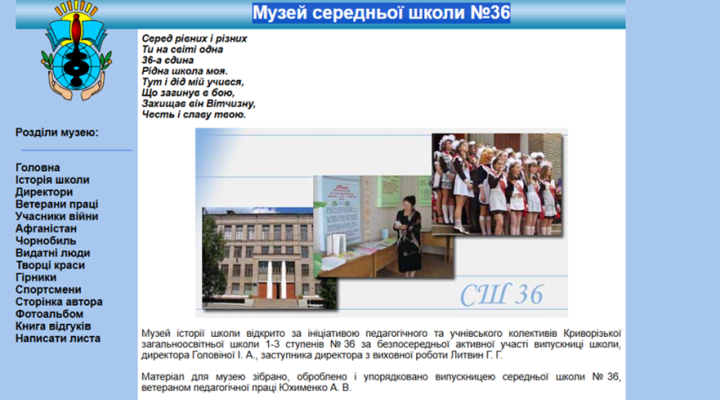This screenshot has height=400, width=720.
Task: View the Фотоальбом gallery
Action: (x=49, y=313)
